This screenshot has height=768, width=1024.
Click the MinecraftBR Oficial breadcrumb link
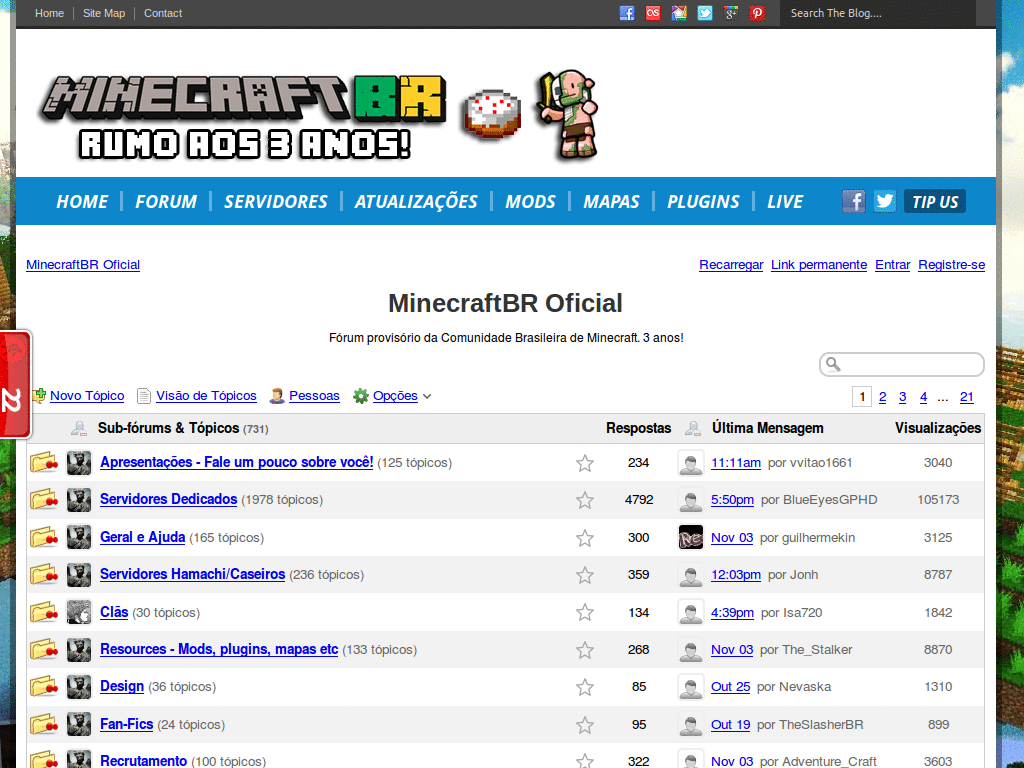click(83, 264)
